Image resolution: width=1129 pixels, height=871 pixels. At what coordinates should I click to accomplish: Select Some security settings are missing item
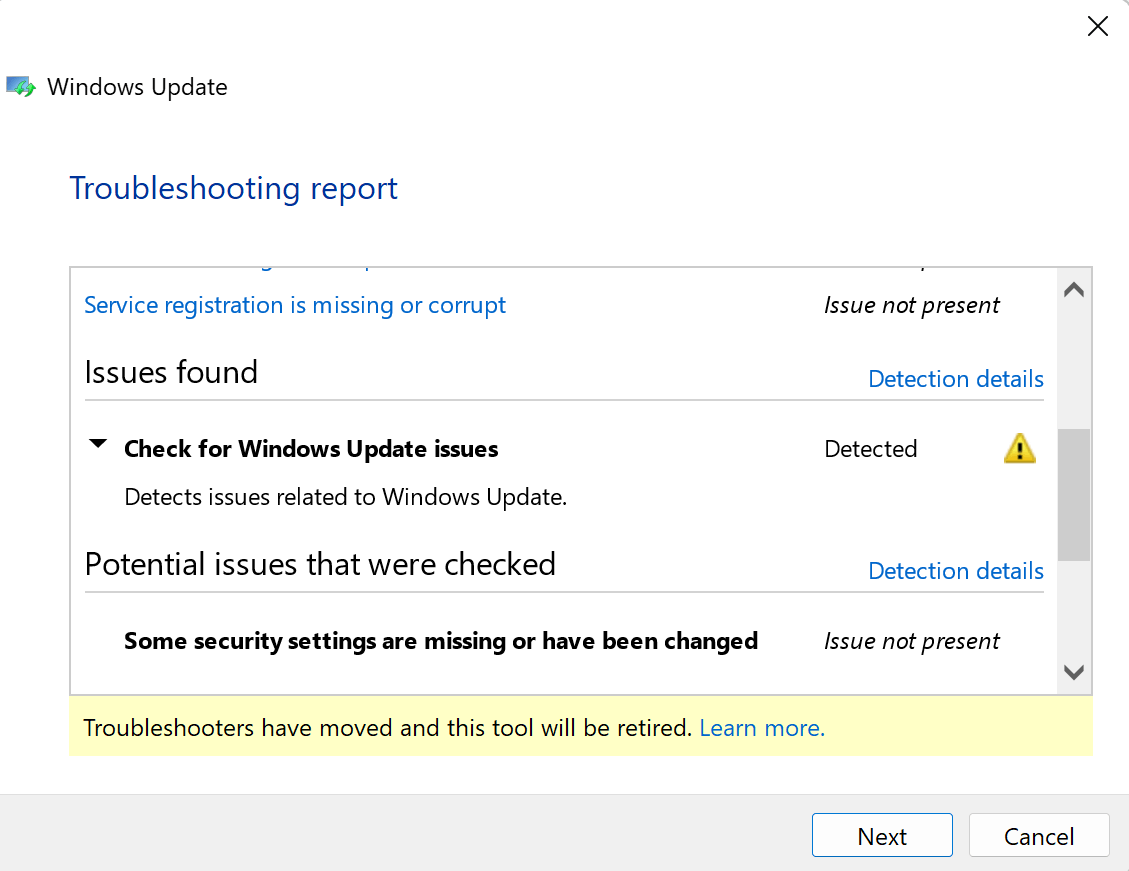(x=441, y=641)
